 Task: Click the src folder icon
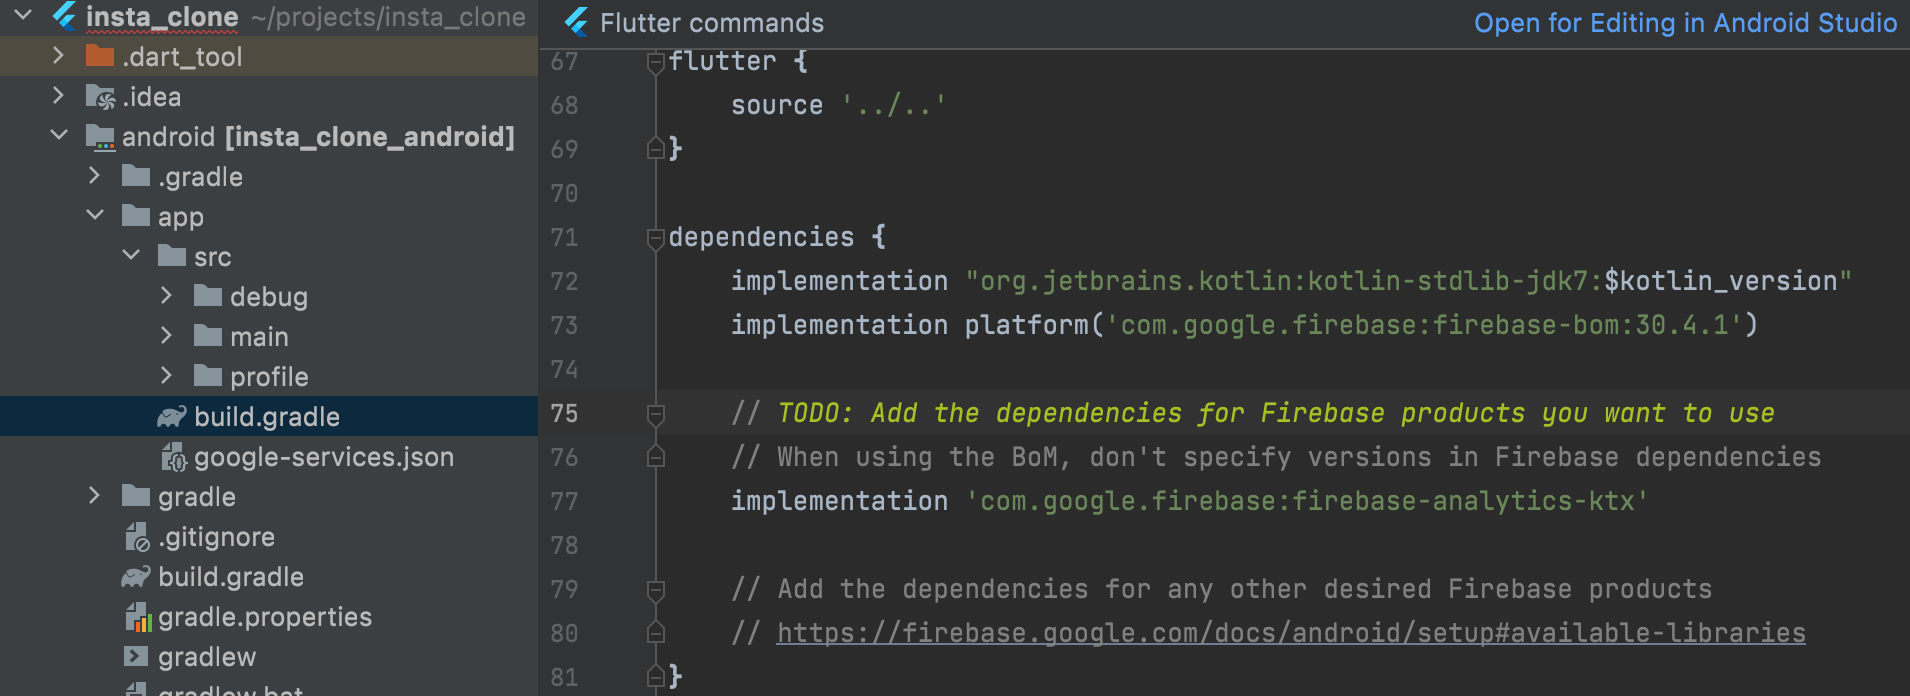pos(172,256)
